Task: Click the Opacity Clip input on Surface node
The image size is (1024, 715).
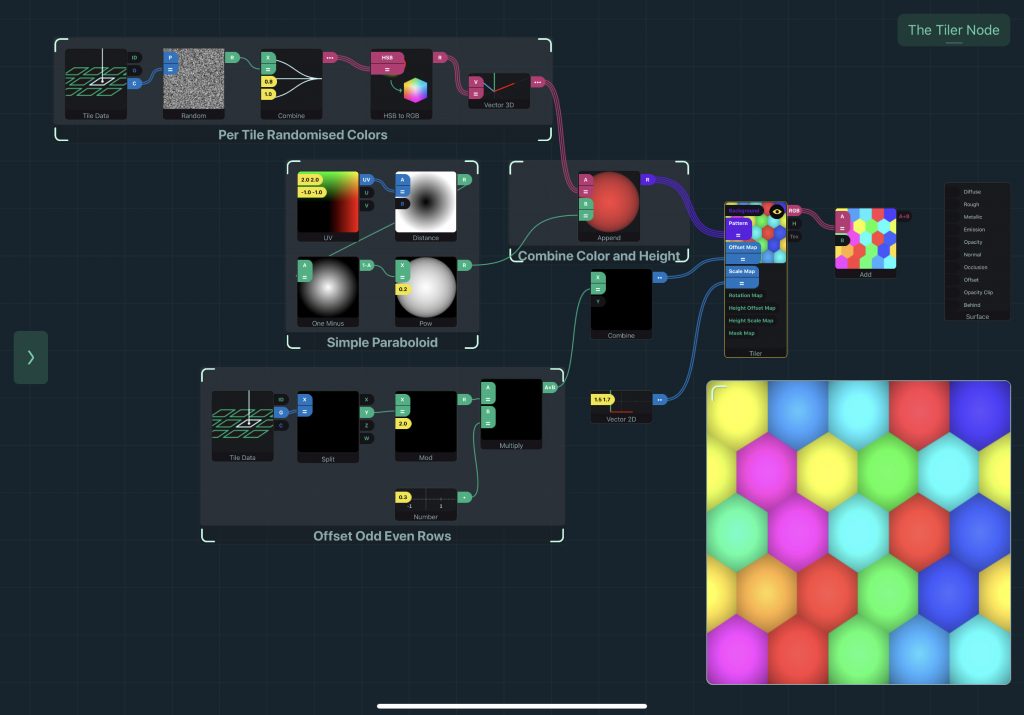Action: (978, 293)
